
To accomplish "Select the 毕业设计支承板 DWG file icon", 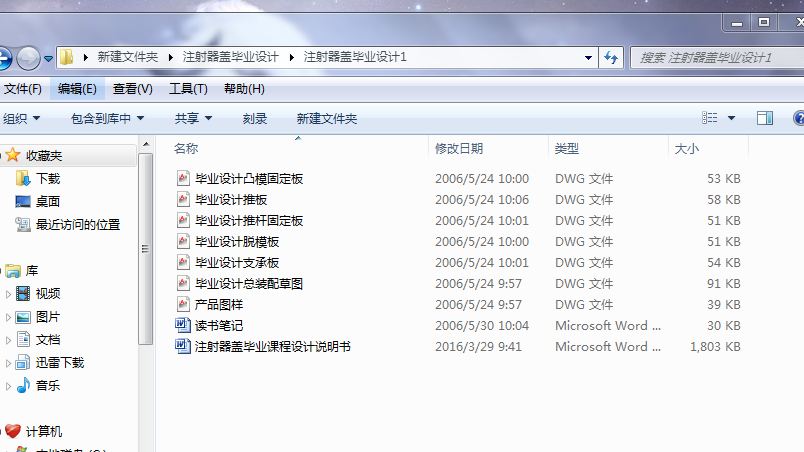I will point(183,262).
